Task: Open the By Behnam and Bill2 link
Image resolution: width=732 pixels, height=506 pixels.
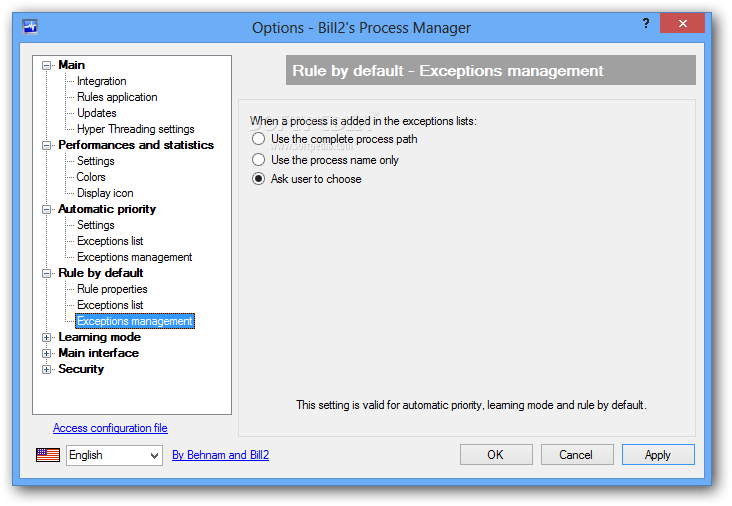Action: [220, 455]
